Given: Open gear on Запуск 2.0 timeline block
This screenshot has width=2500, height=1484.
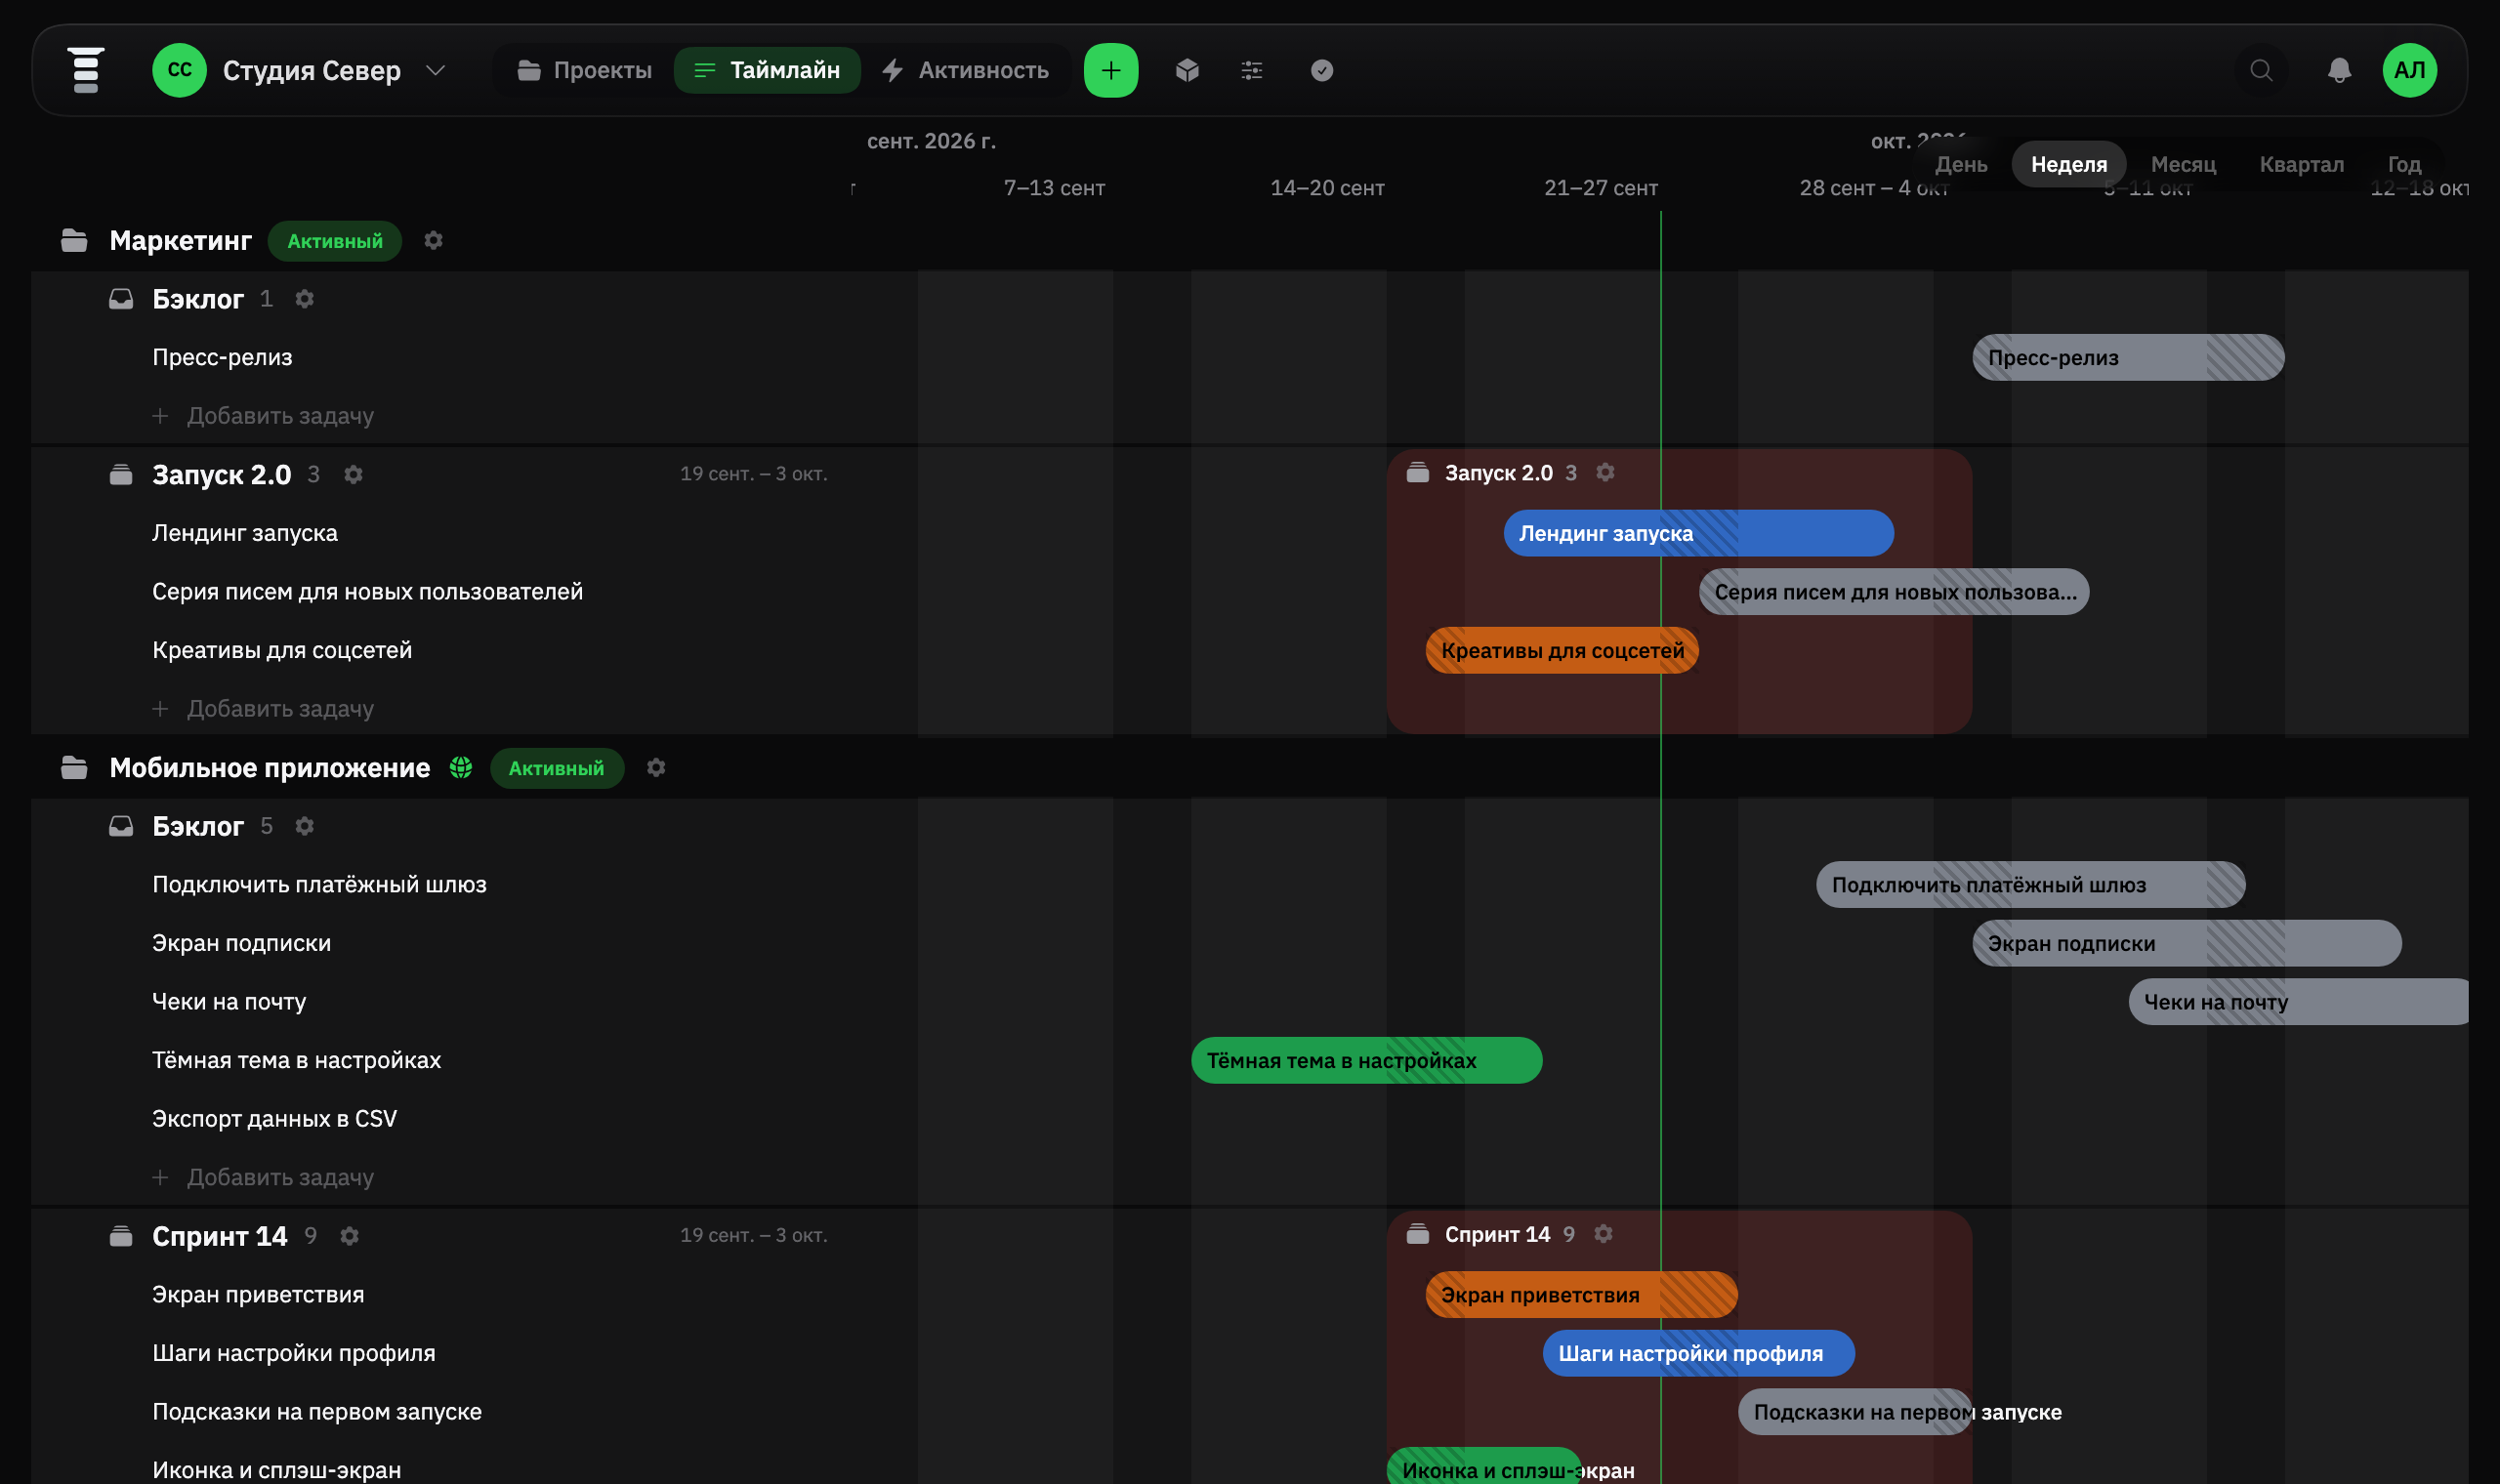Looking at the screenshot, I should click(x=1605, y=473).
